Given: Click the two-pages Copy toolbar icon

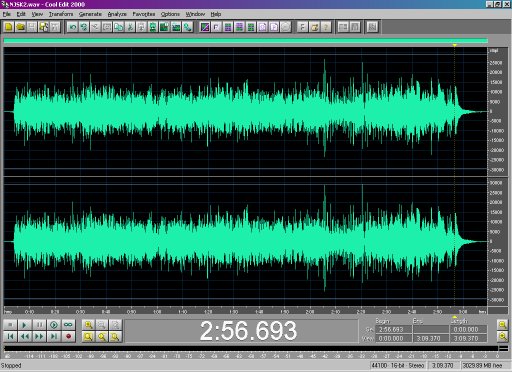Looking at the screenshot, I should click(x=118, y=27).
